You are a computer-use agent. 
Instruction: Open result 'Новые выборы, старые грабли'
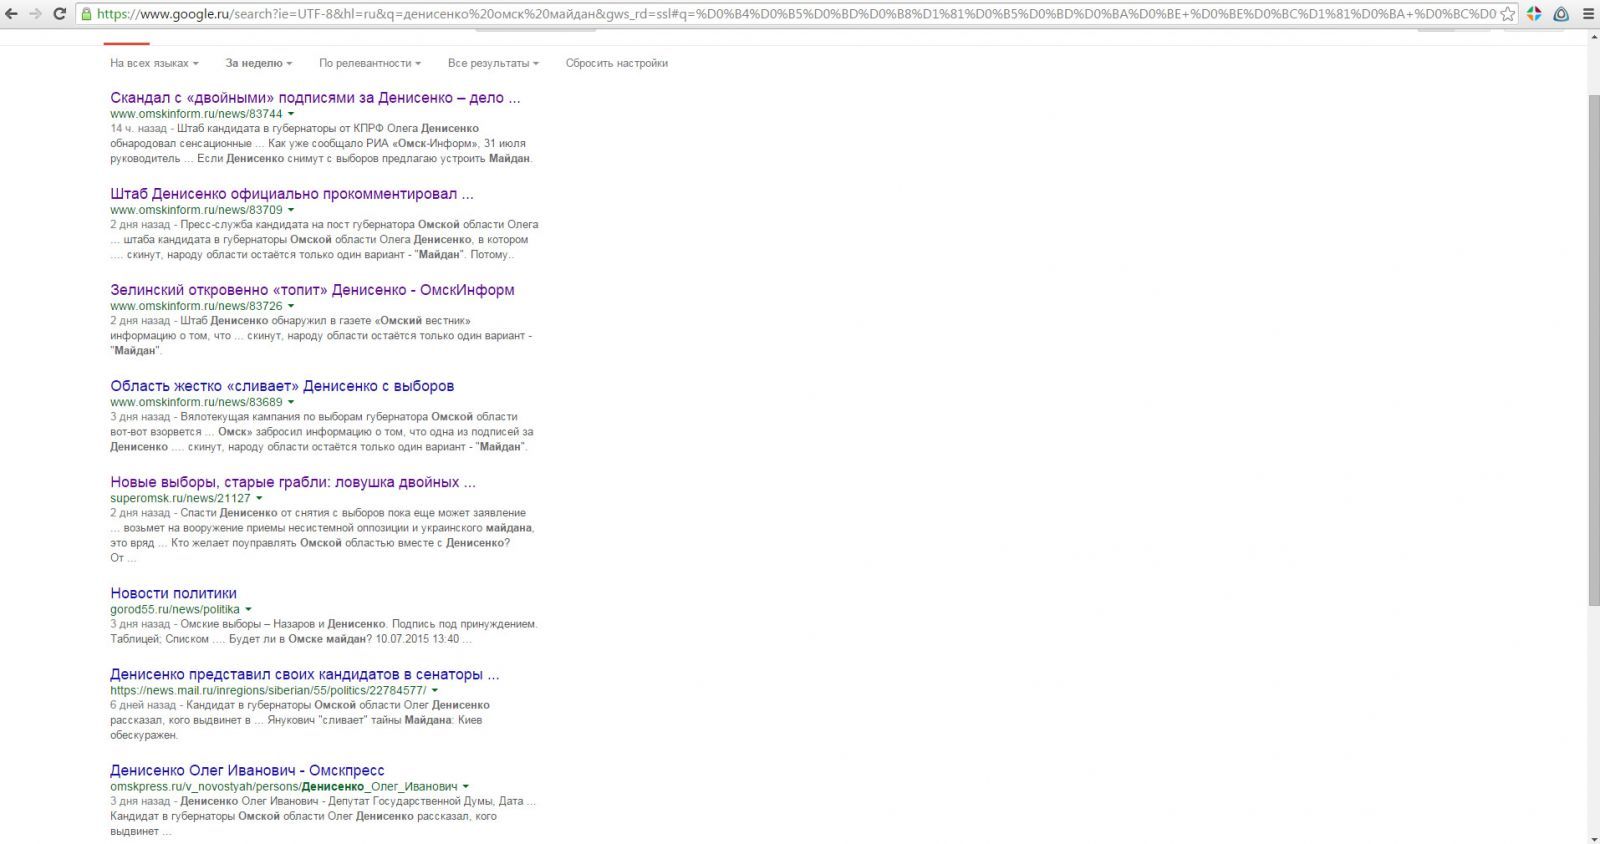tap(293, 482)
